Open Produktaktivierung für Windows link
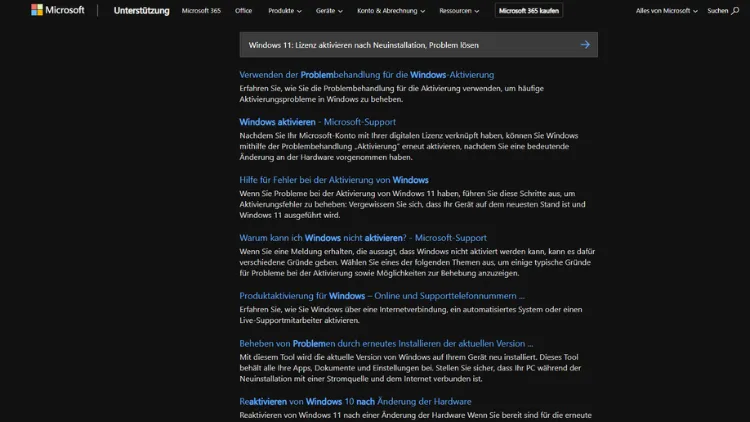 382,296
